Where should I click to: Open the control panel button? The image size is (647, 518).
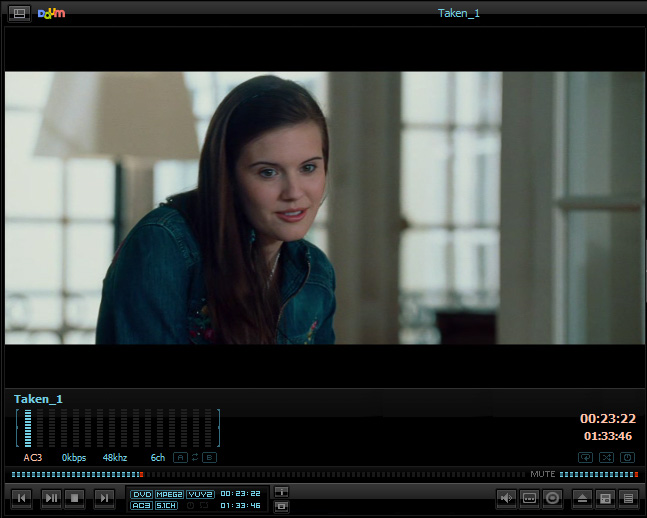[605, 498]
